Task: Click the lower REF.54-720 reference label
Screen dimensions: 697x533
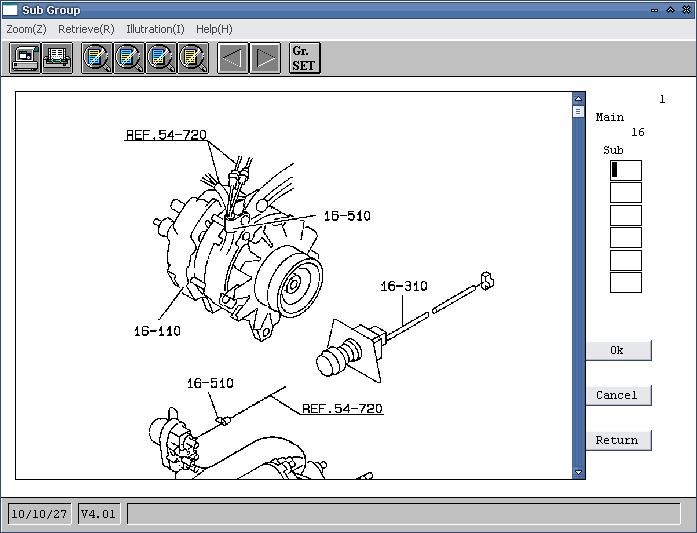Action: [x=342, y=409]
